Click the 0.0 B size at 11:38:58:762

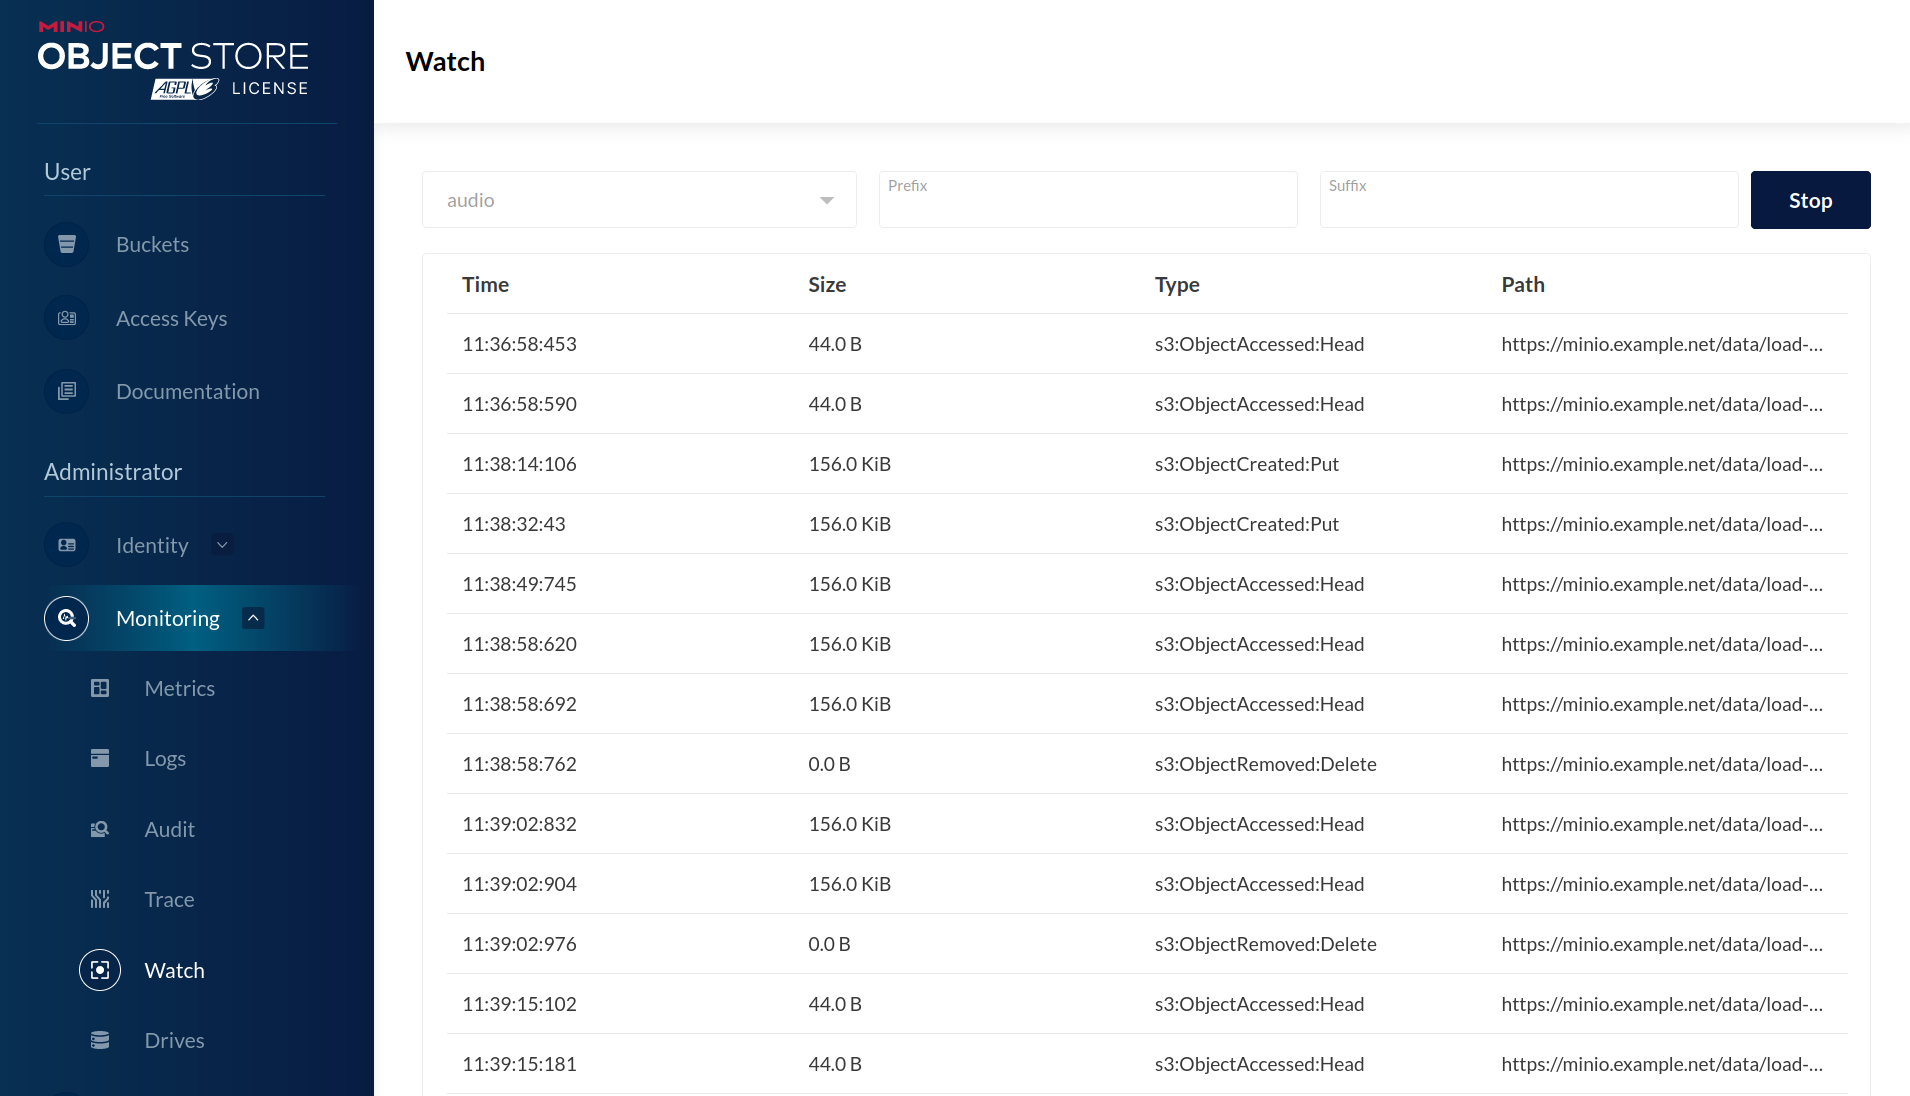pos(829,764)
